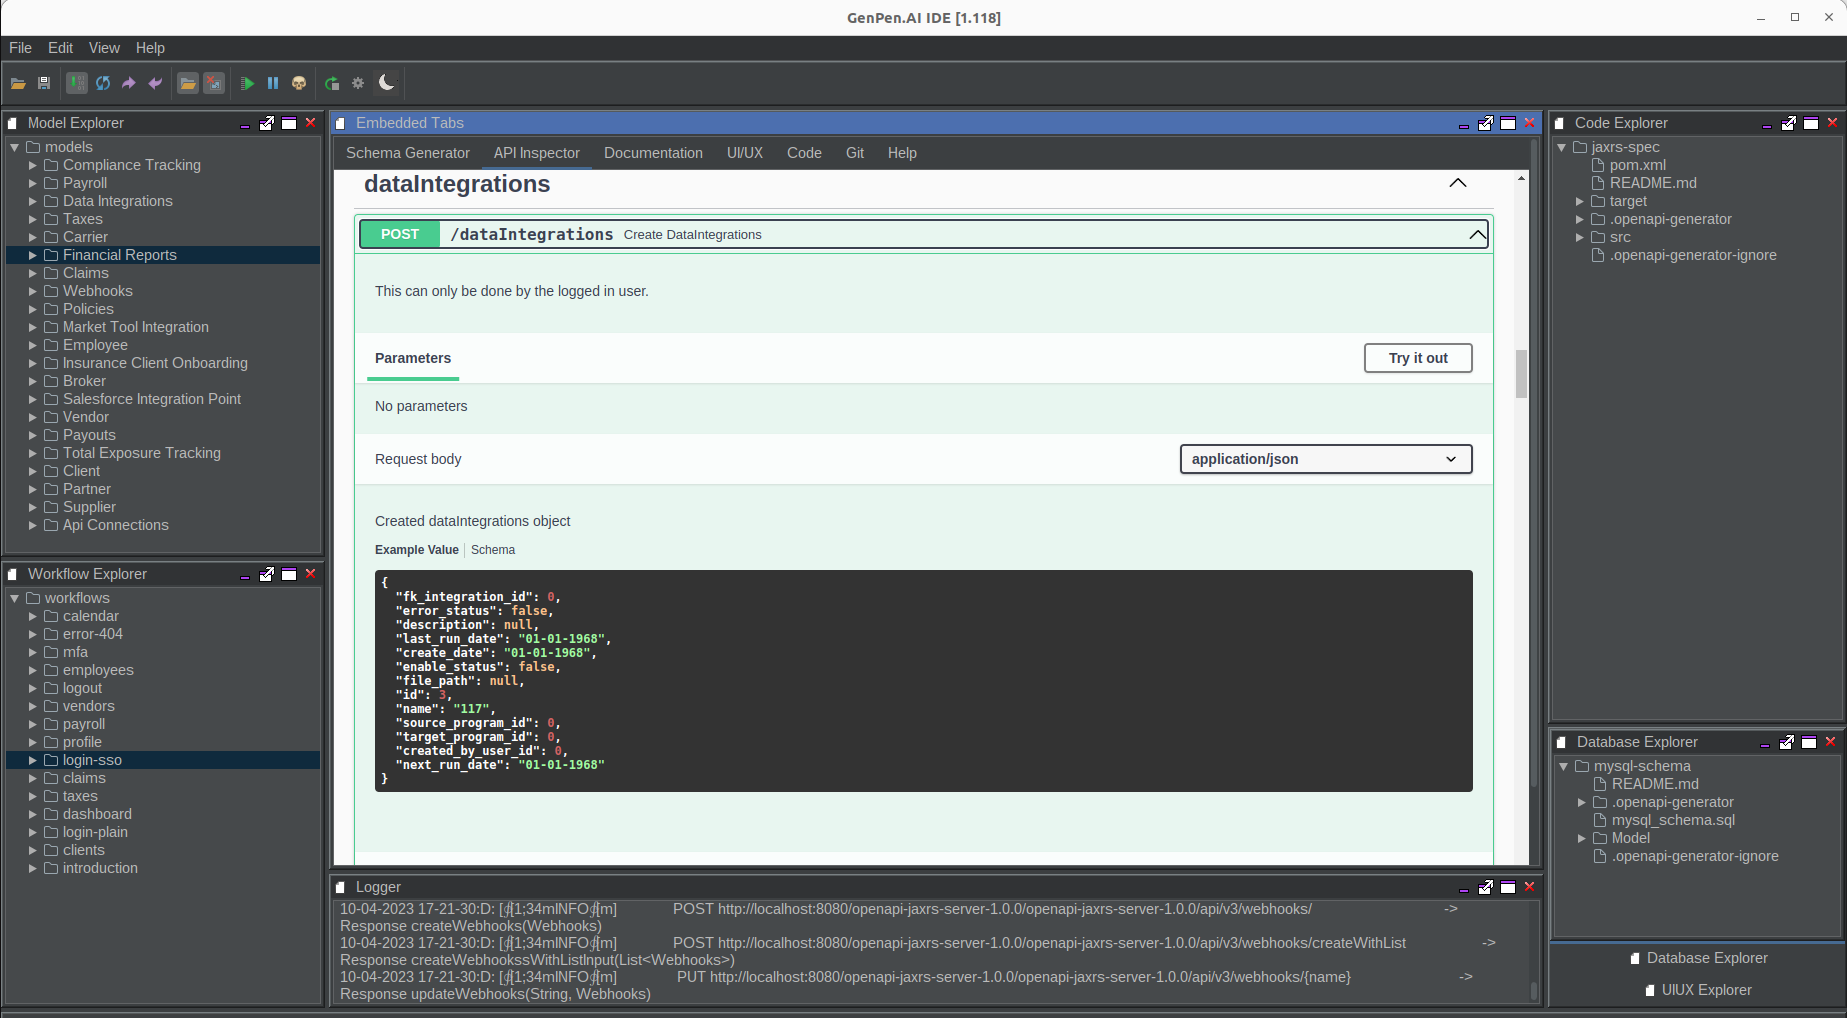Click the Try it out button

click(1417, 358)
